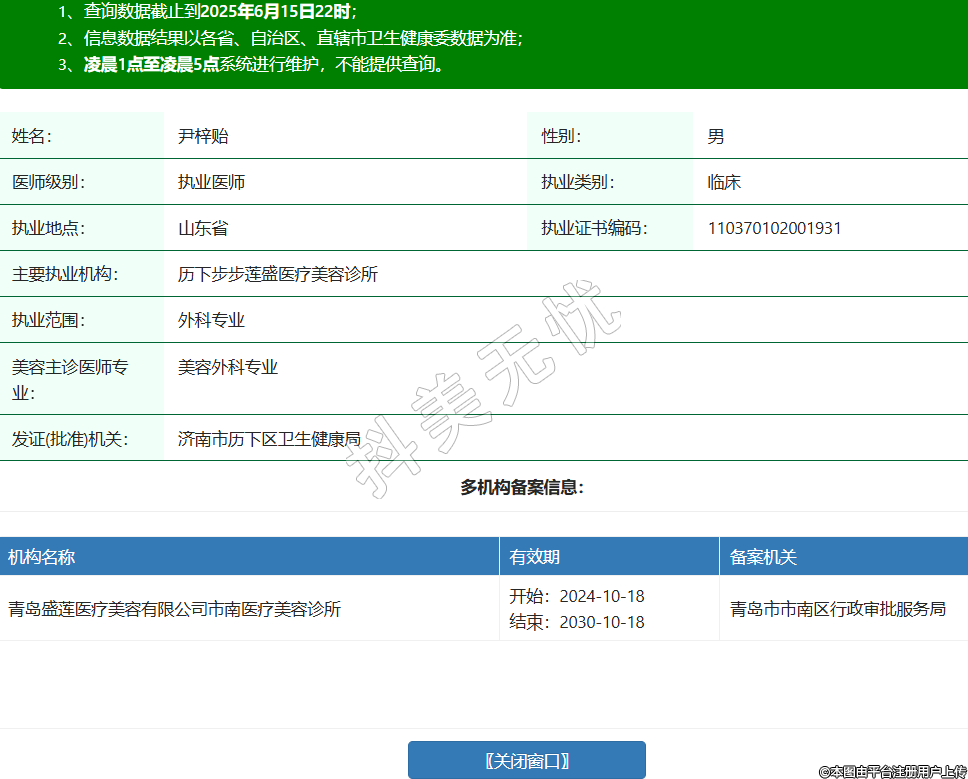Image resolution: width=968 pixels, height=779 pixels.
Task: Click the start date 2024-10-18
Action: click(x=602, y=596)
